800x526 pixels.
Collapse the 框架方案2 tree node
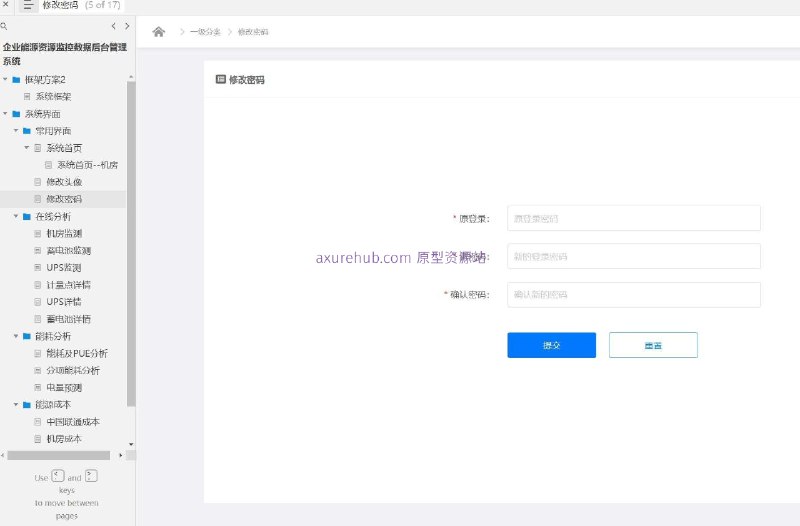pos(5,79)
